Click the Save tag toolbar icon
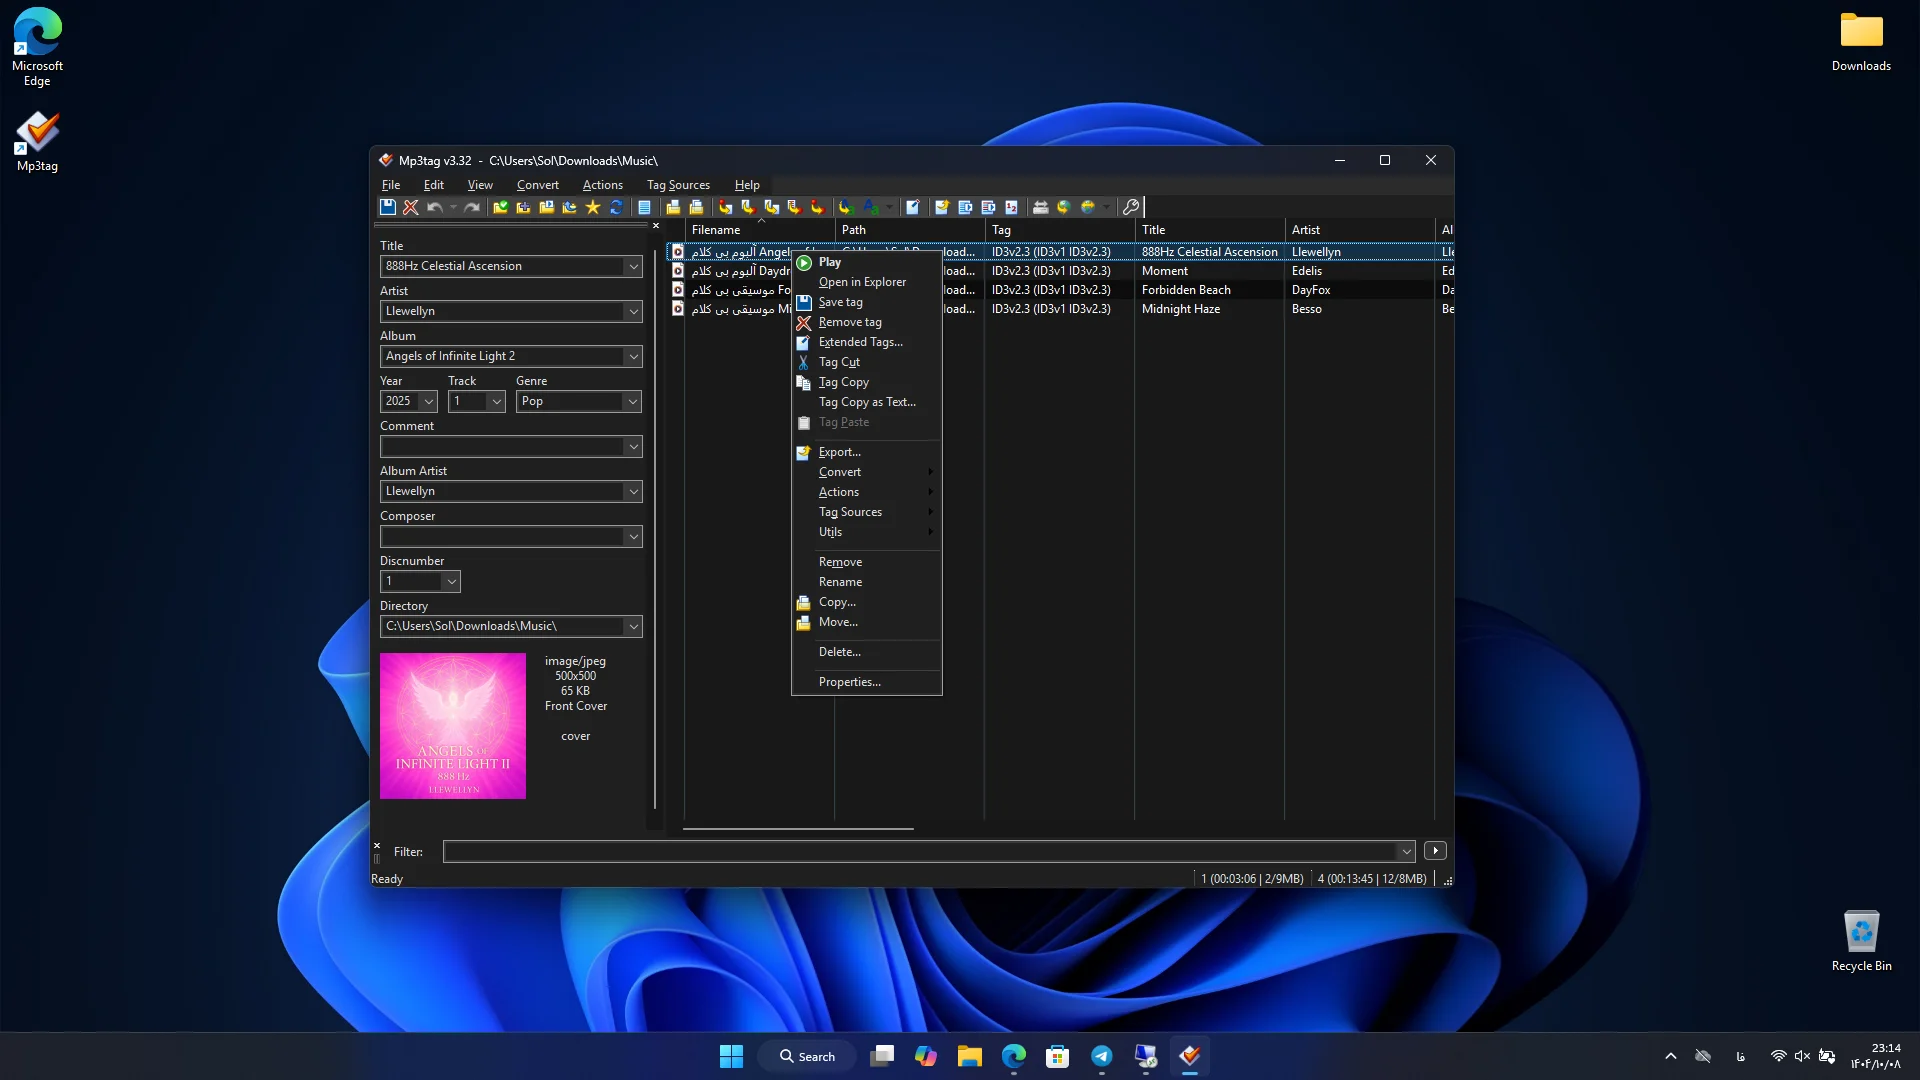This screenshot has width=1920, height=1080. pyautogui.click(x=388, y=207)
